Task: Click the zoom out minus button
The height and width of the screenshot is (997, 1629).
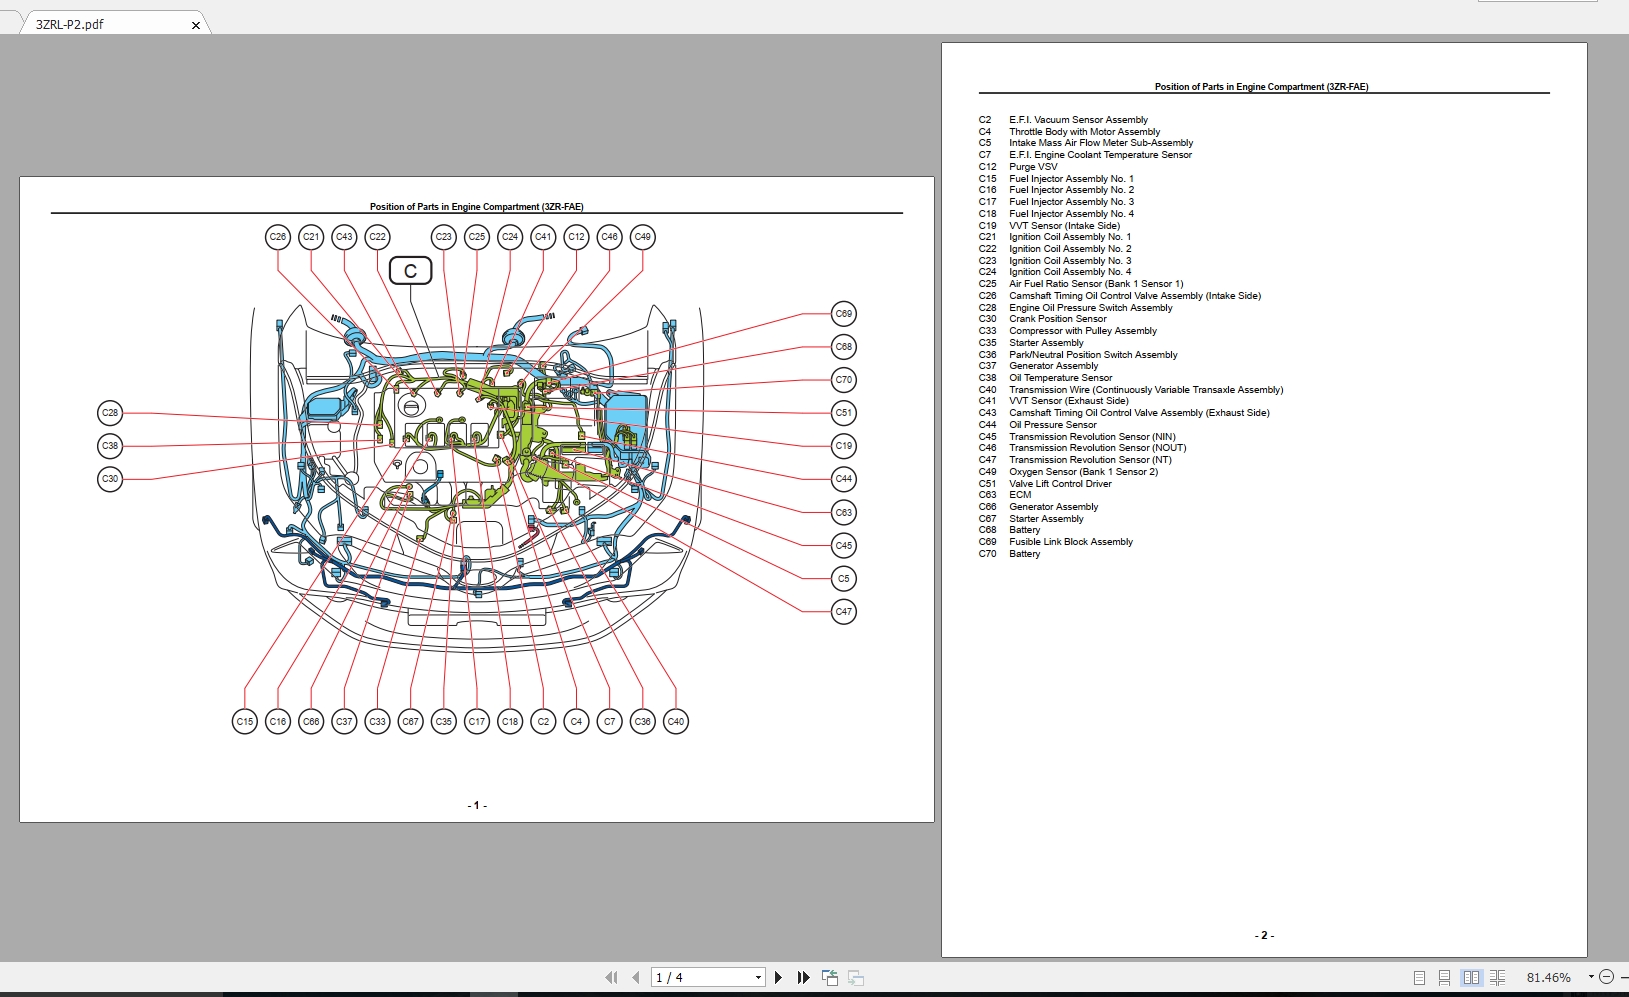Action: [x=1607, y=977]
